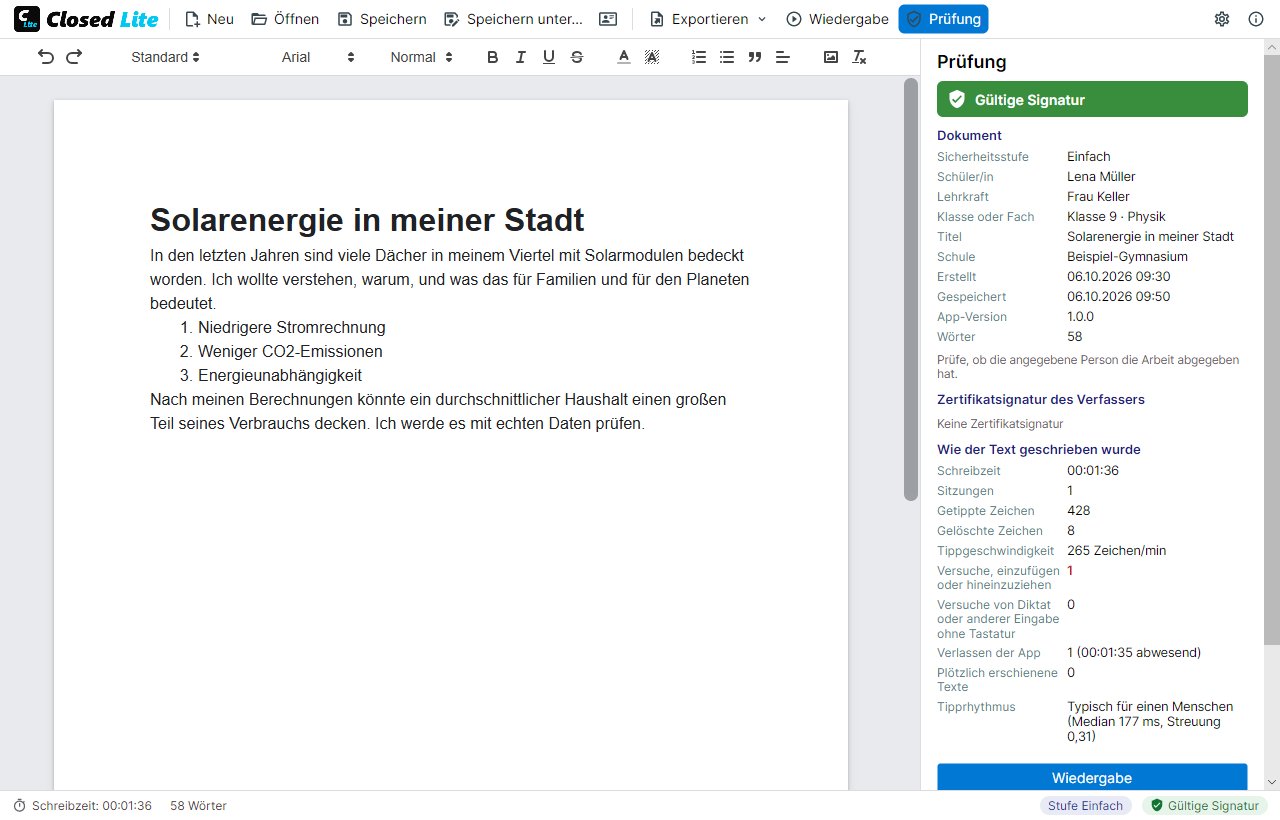Screen dimensions: 1280x820
Task: Click the green Gültige Signatur banner
Action: click(1092, 99)
